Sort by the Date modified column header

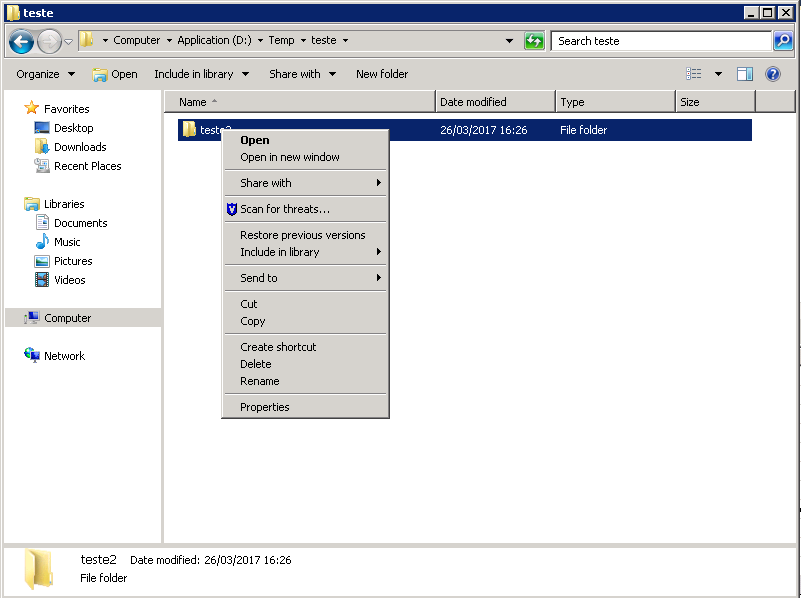coord(495,102)
